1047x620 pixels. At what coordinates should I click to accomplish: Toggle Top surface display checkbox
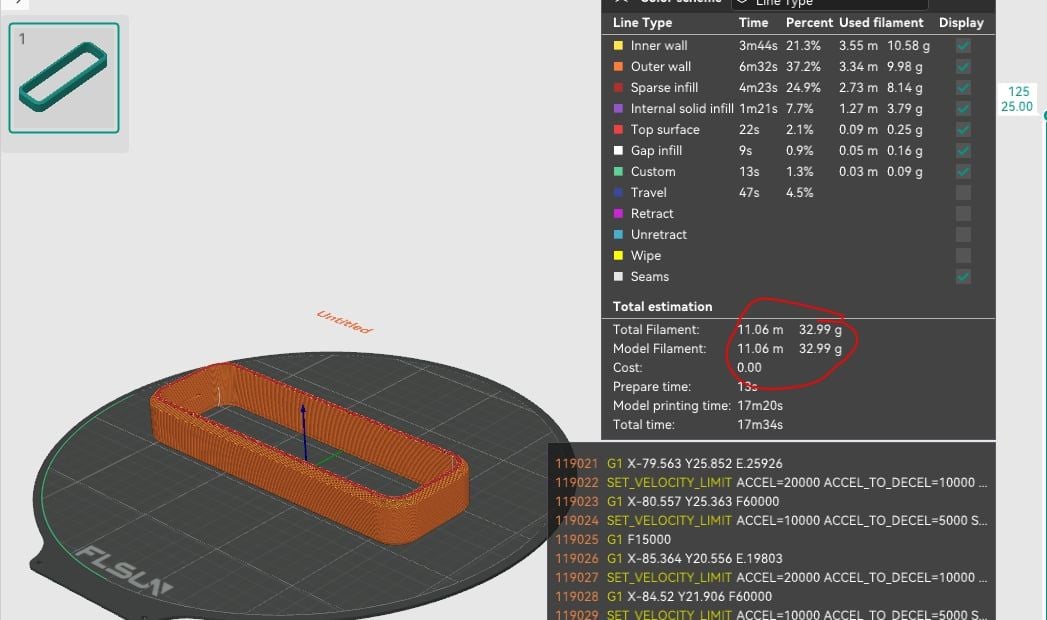pyautogui.click(x=963, y=129)
